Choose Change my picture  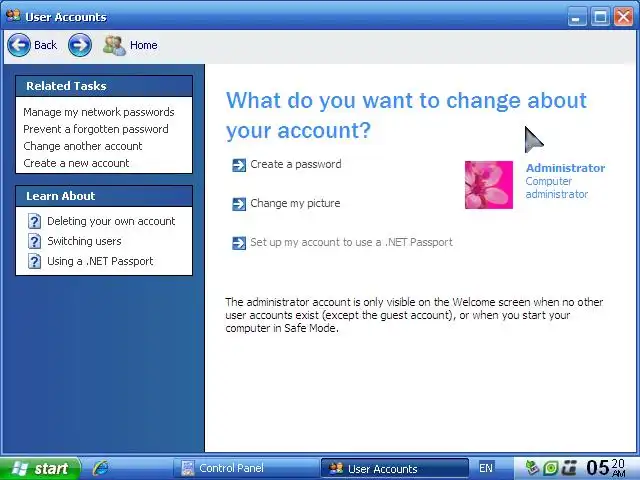tap(295, 203)
